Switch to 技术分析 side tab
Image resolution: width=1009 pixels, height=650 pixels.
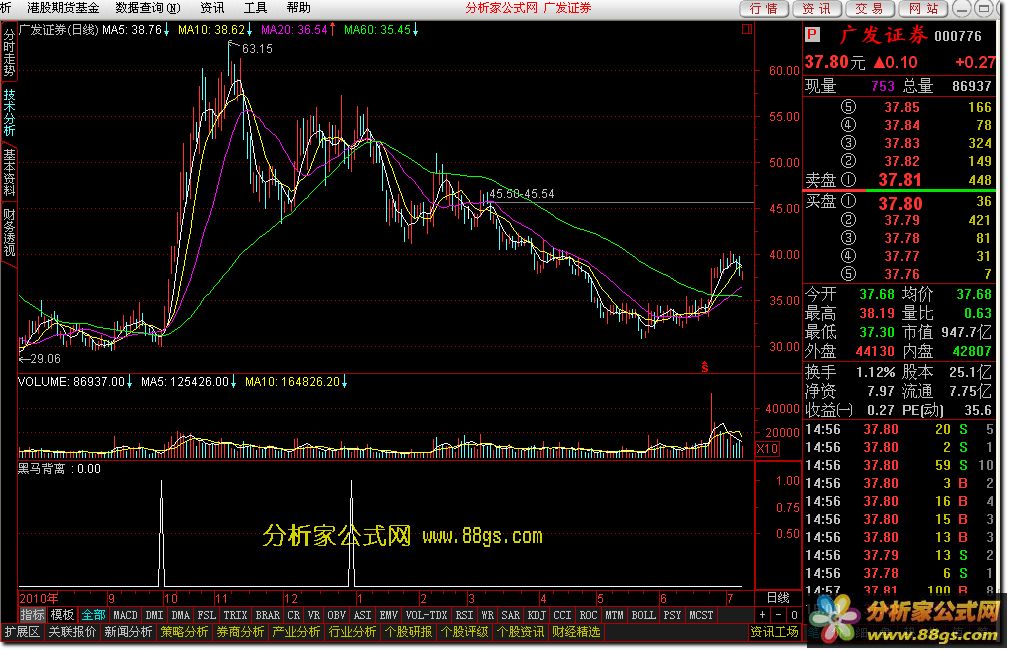[x=9, y=112]
